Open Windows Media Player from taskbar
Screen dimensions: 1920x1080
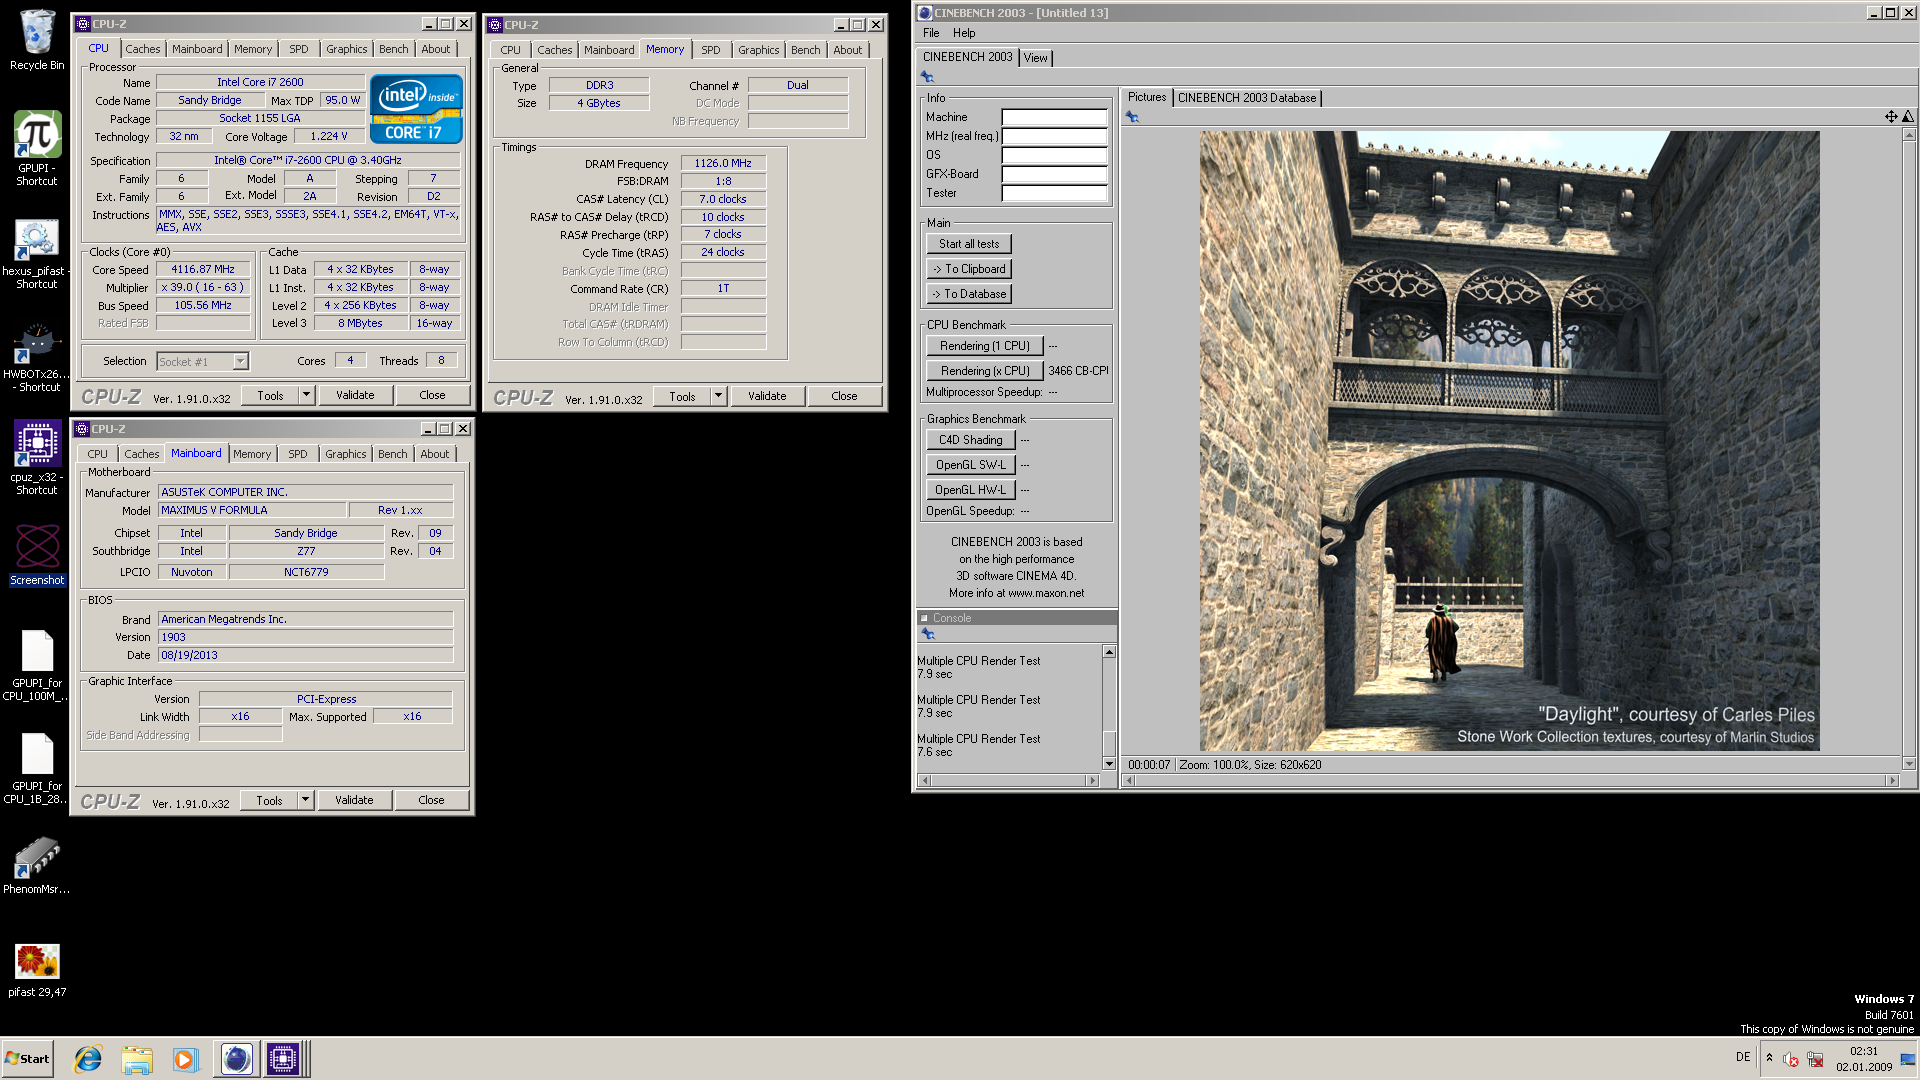[x=185, y=1059]
